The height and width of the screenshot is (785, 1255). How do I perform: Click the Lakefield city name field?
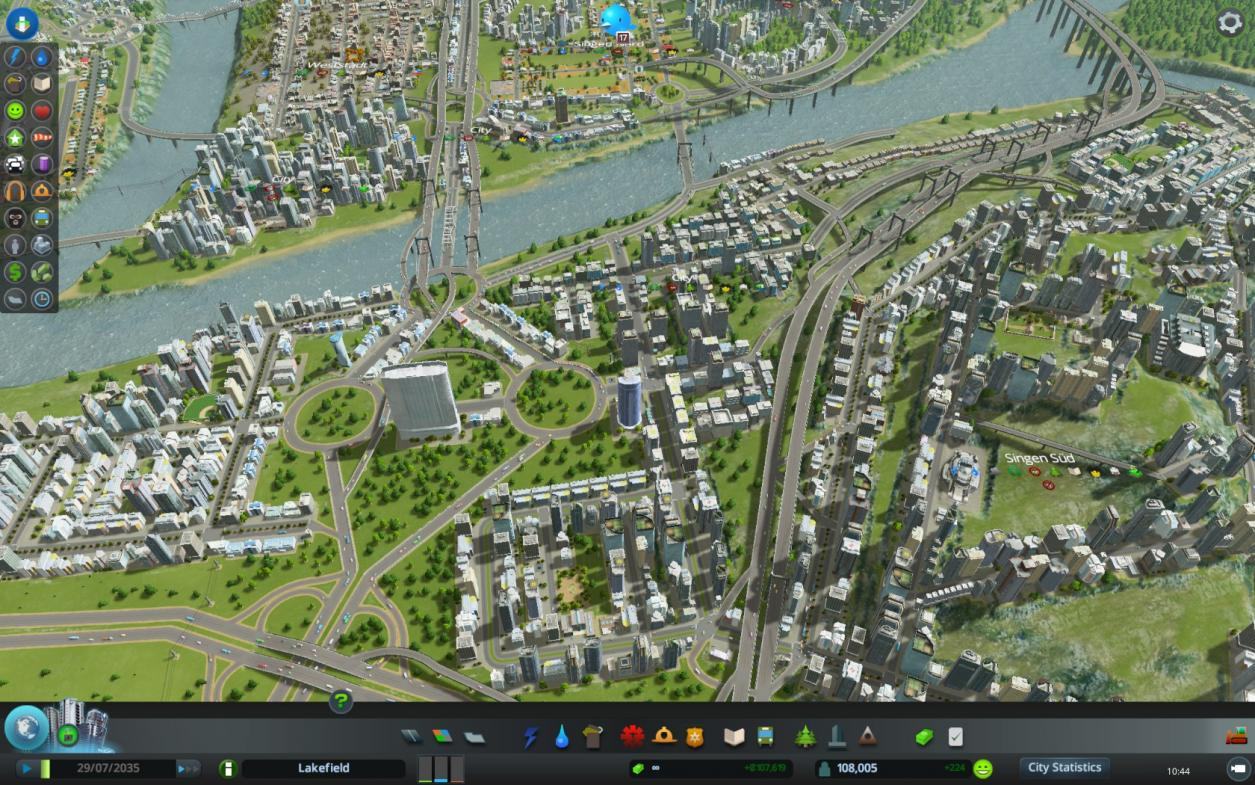(324, 769)
